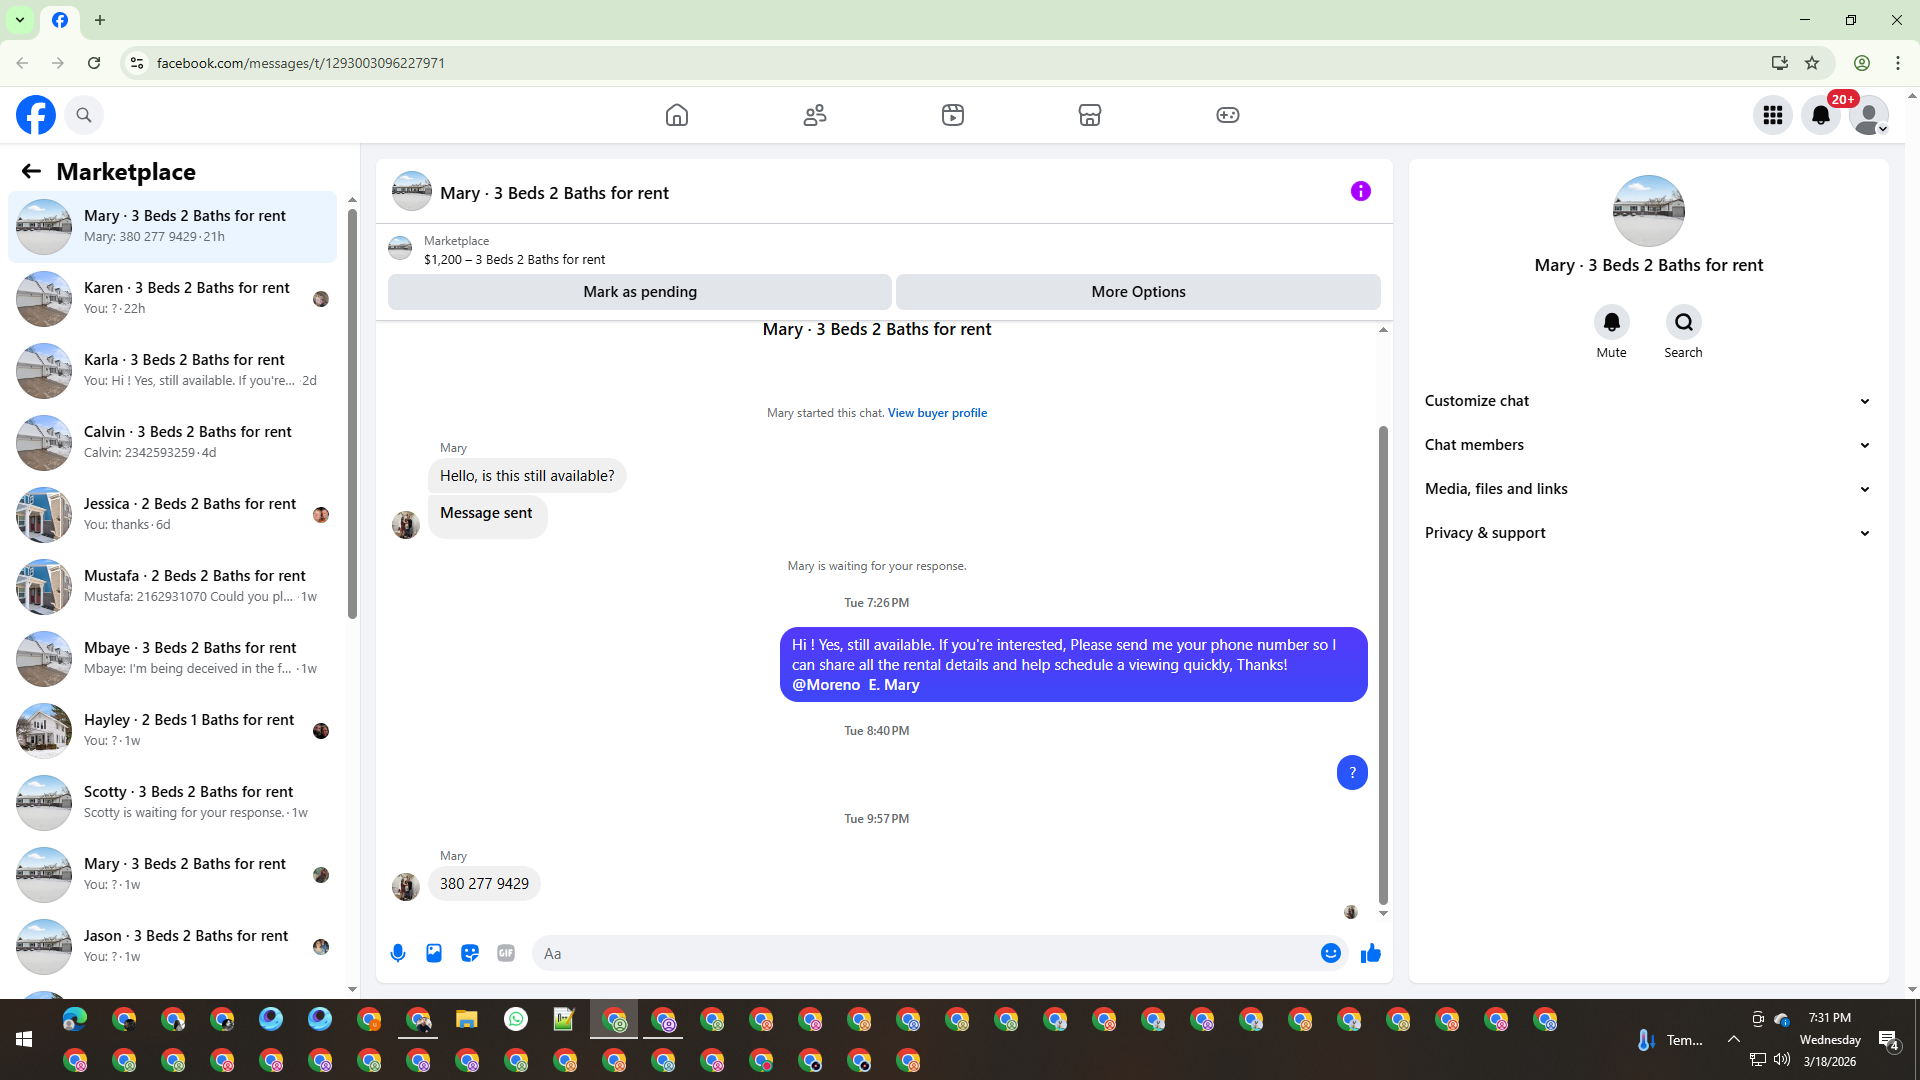Click the voice clip microphone icon
1920x1080 pixels.
click(398, 953)
